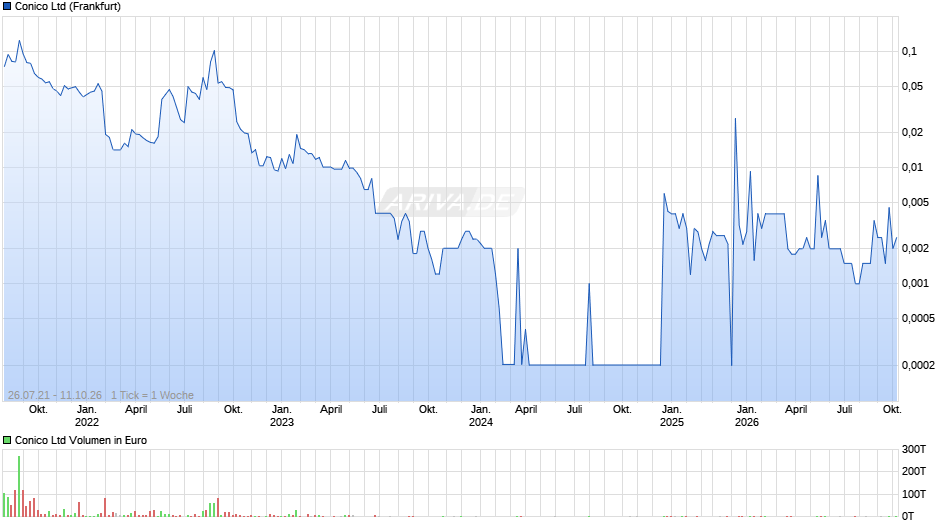Viewport: 940px width, 526px height.
Task: Click the 300T volume axis label
Action: click(x=914, y=449)
